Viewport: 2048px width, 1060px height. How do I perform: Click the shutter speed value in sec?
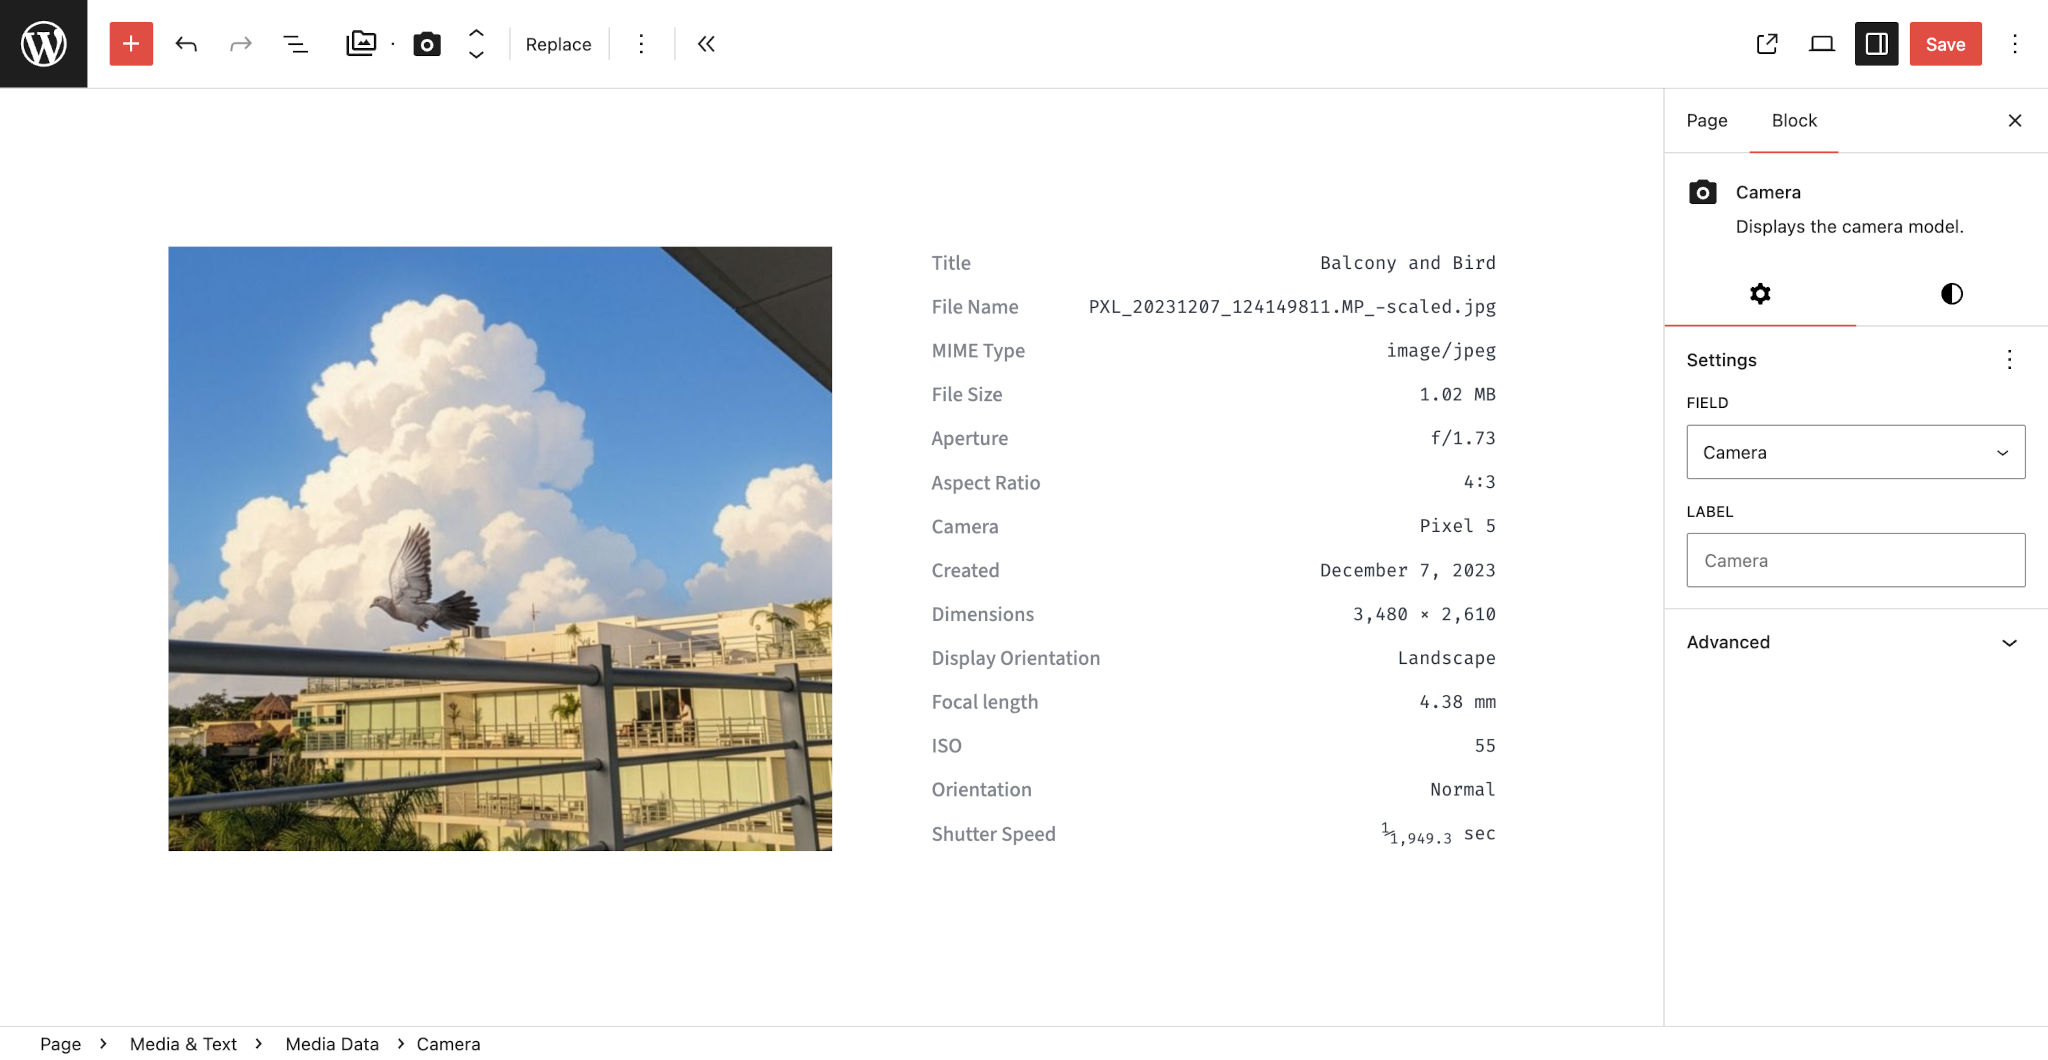click(x=1438, y=834)
